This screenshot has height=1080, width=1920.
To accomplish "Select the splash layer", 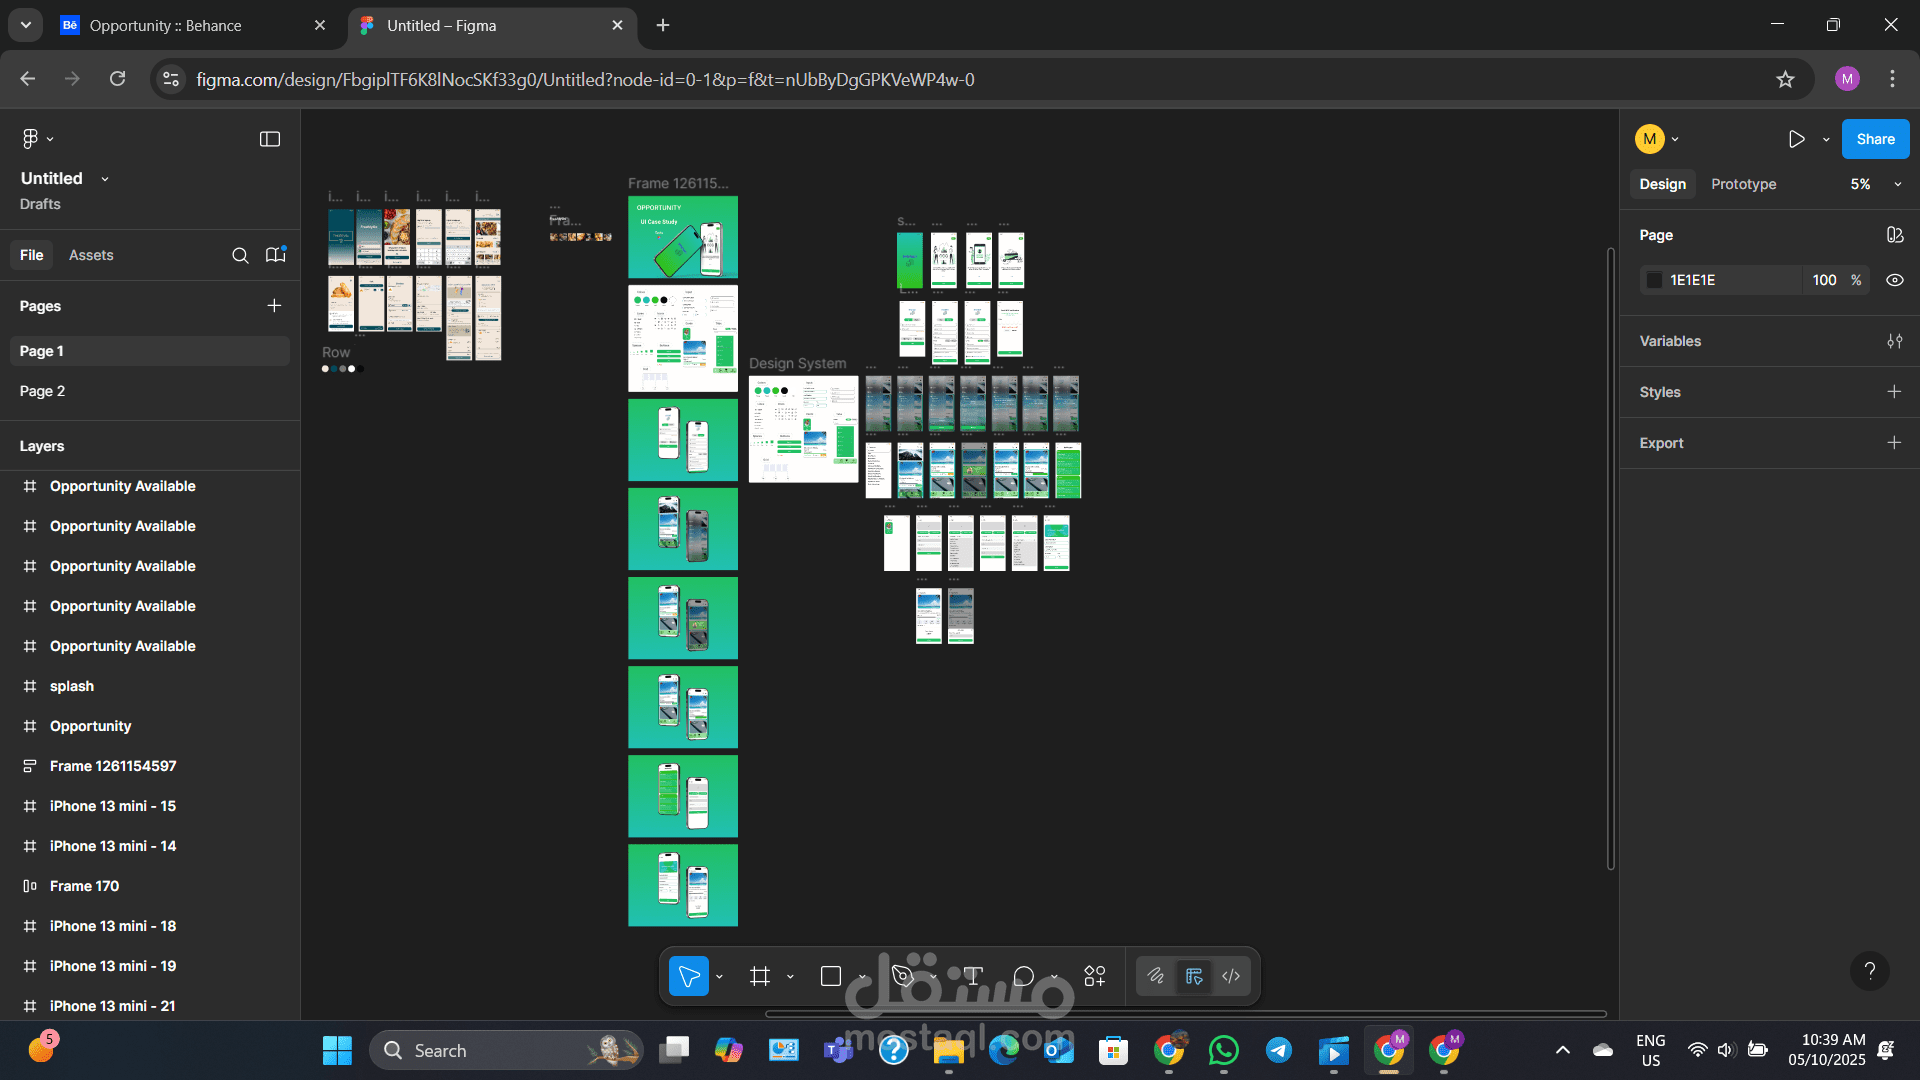I will point(72,686).
